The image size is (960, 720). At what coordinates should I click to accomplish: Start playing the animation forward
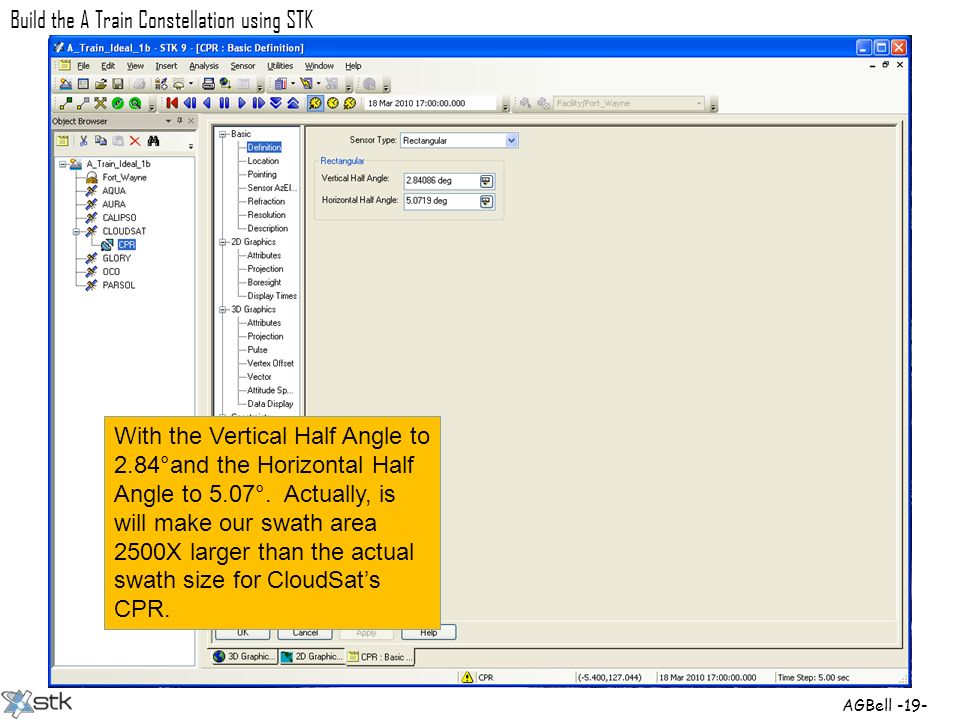241,103
